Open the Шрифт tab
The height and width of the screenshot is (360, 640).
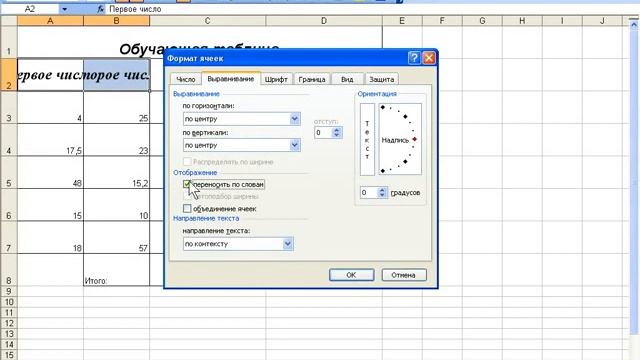pyautogui.click(x=276, y=79)
